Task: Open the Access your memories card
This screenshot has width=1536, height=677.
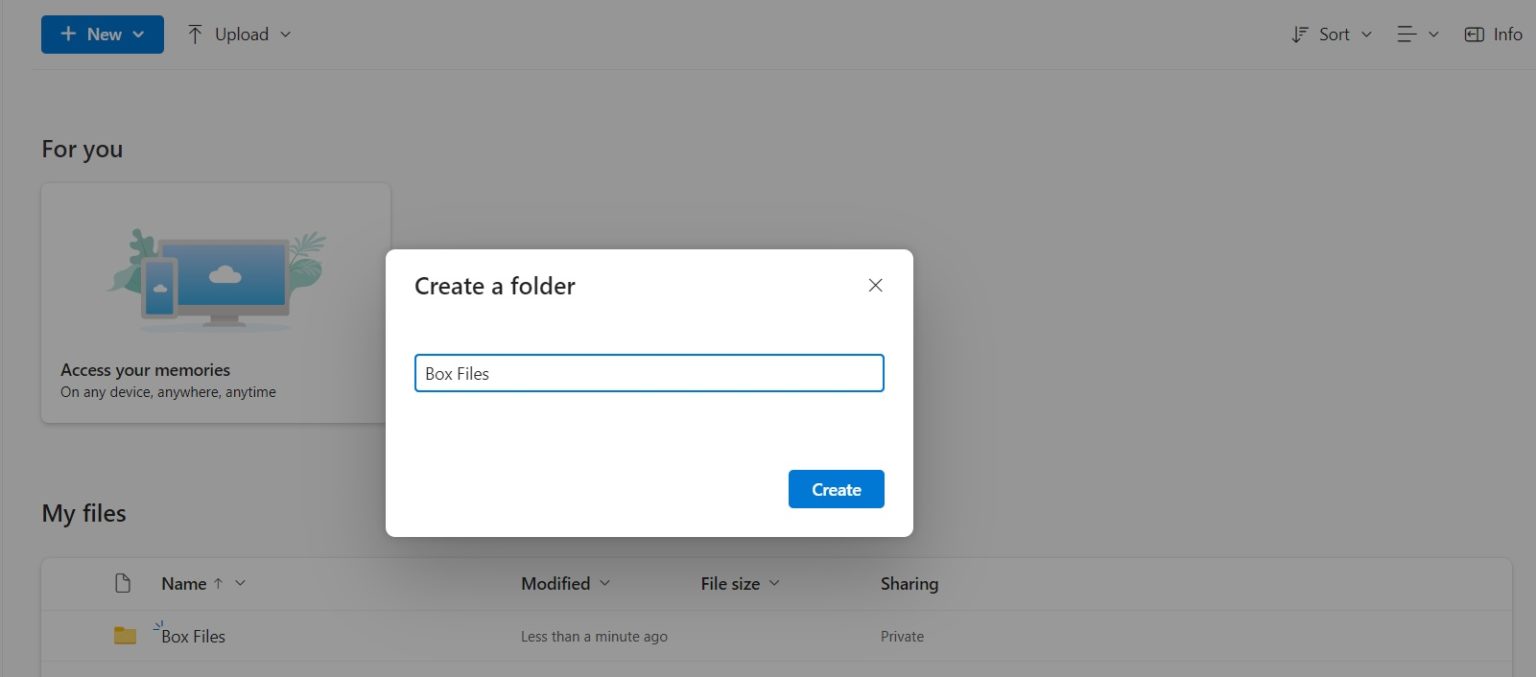Action: [215, 300]
